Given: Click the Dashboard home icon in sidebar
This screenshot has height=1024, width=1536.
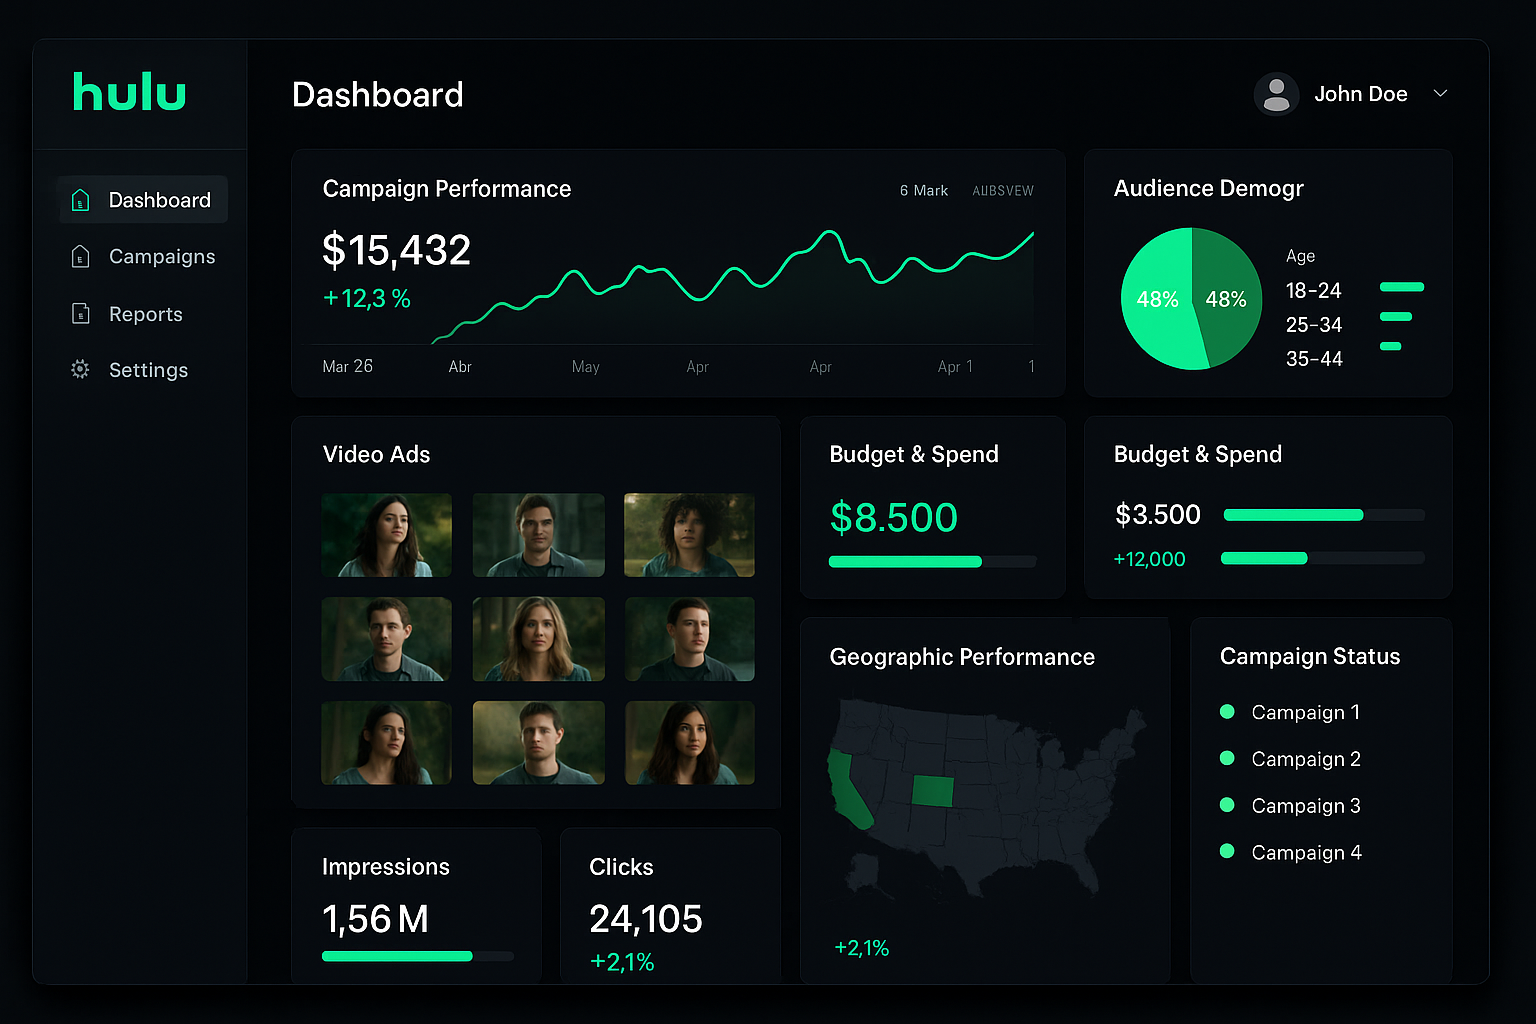Looking at the screenshot, I should coord(81,200).
